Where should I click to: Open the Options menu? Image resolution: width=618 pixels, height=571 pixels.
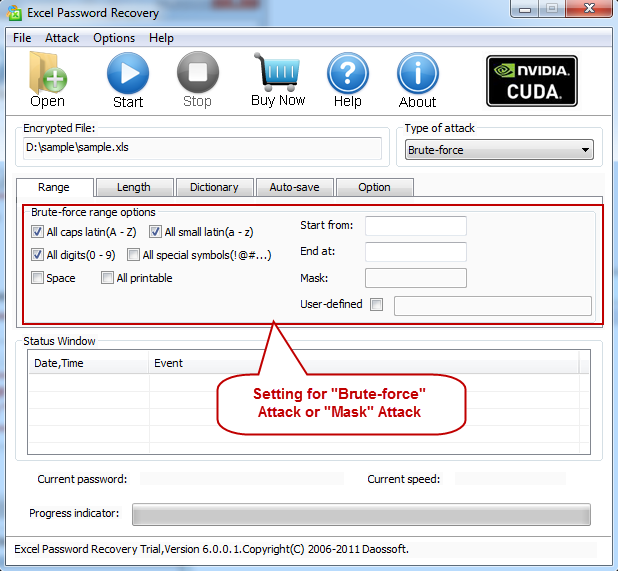click(x=114, y=38)
